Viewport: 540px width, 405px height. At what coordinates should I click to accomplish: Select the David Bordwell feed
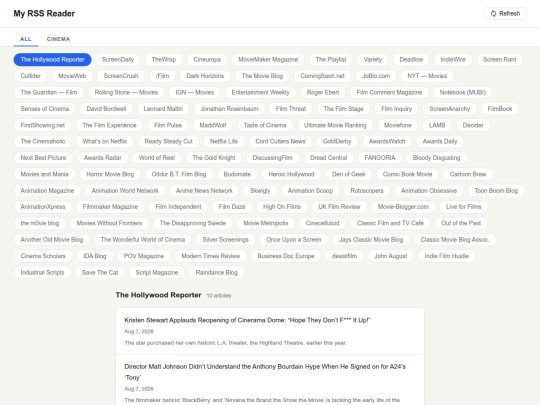pyautogui.click(x=106, y=109)
